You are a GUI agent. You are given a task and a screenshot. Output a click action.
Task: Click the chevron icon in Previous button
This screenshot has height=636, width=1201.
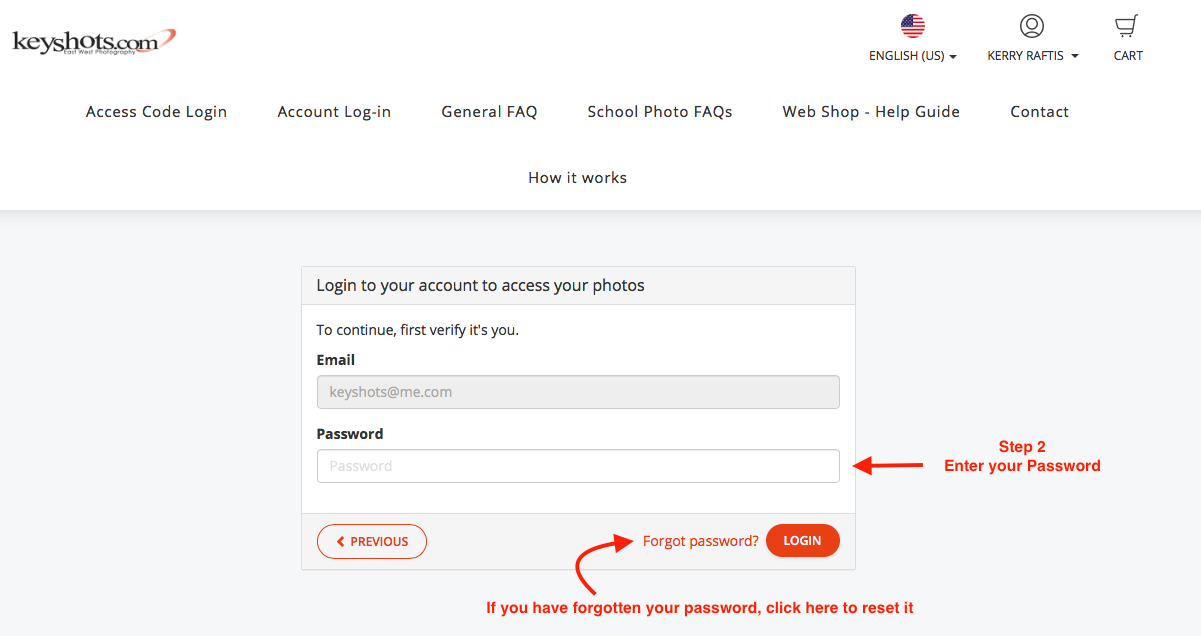coord(341,541)
